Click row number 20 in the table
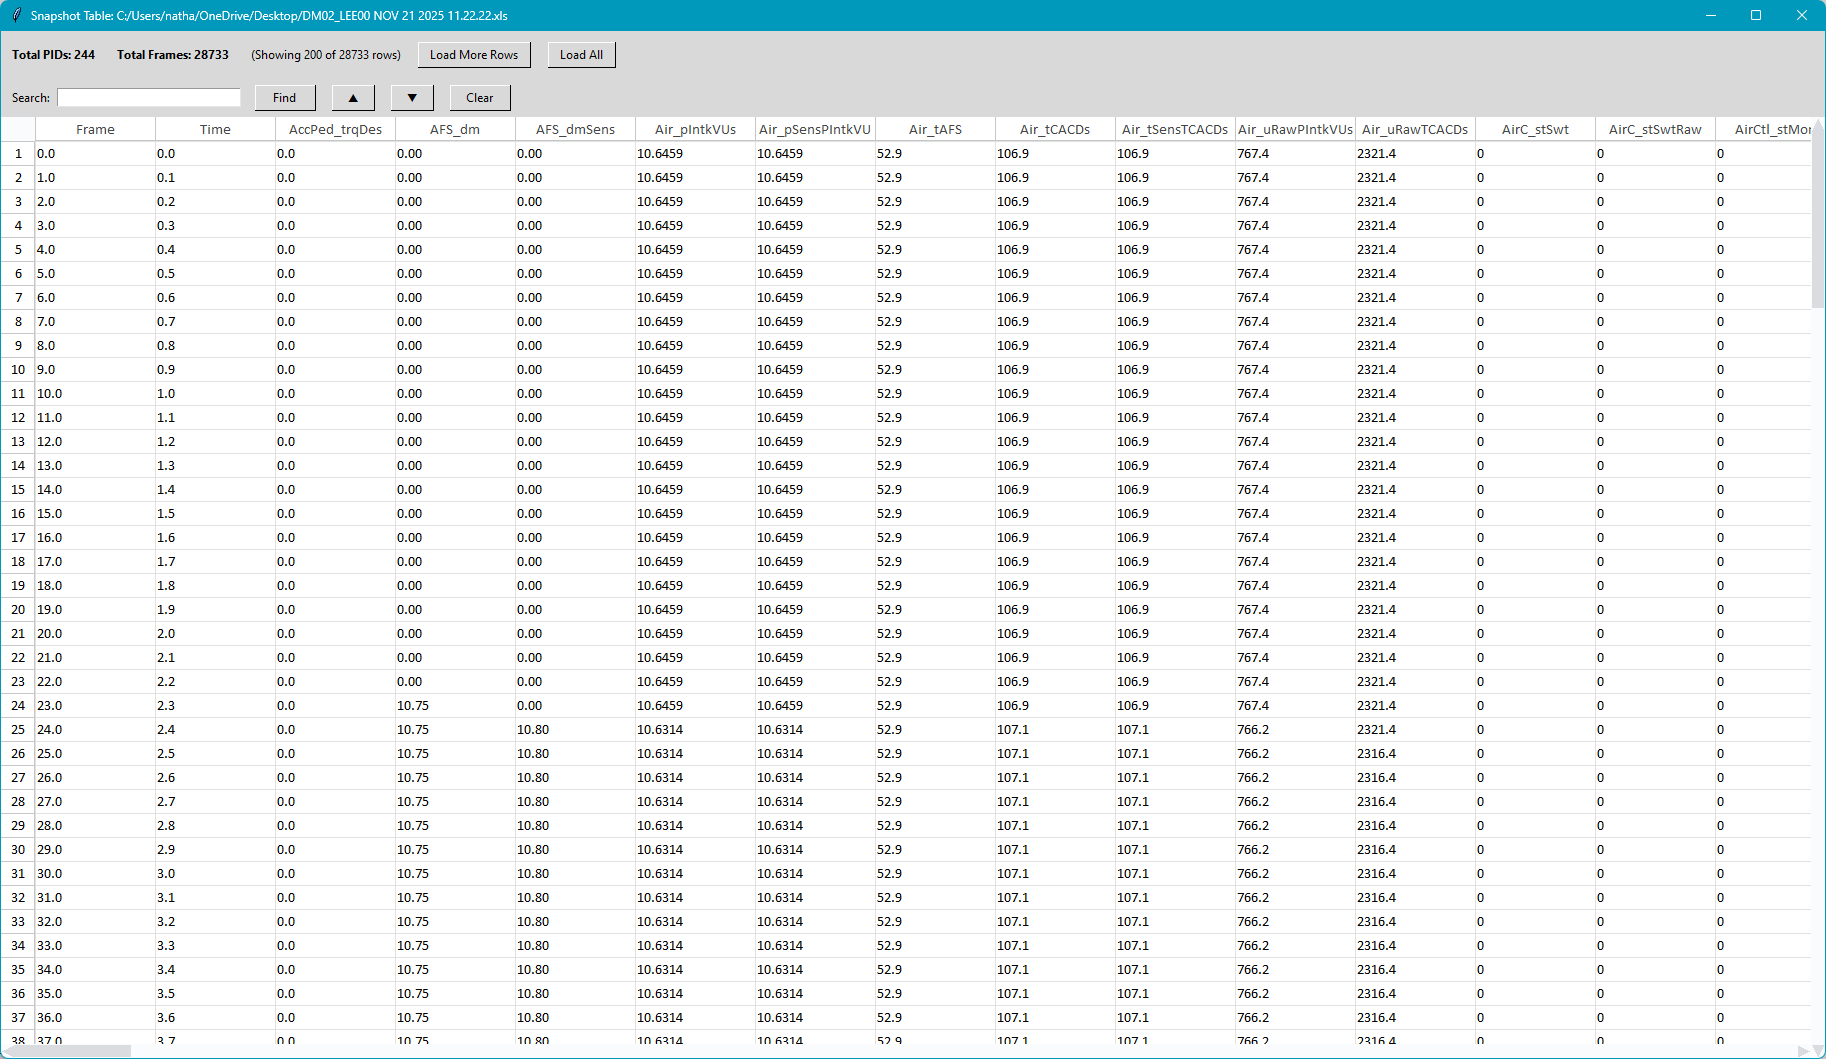Image resolution: width=1826 pixels, height=1059 pixels. pyautogui.click(x=18, y=610)
